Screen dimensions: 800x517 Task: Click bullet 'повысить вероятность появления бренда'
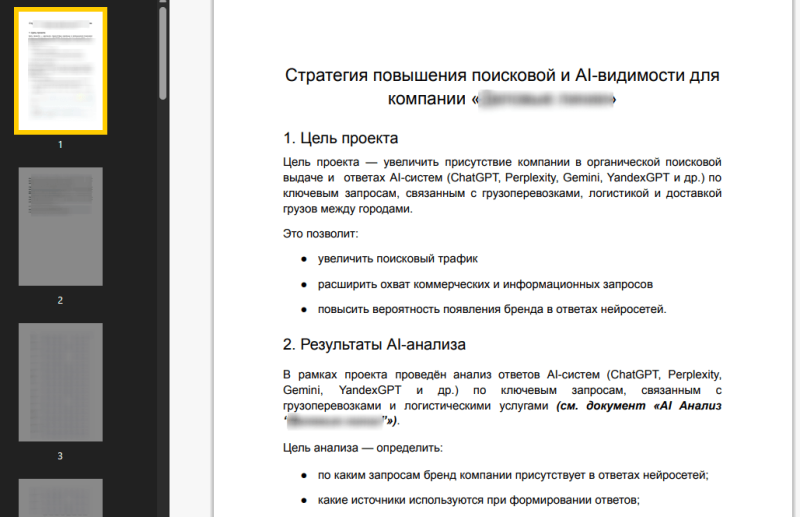point(492,309)
